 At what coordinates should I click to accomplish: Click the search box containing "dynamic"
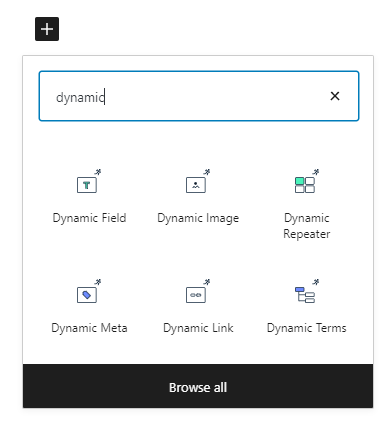pos(199,96)
